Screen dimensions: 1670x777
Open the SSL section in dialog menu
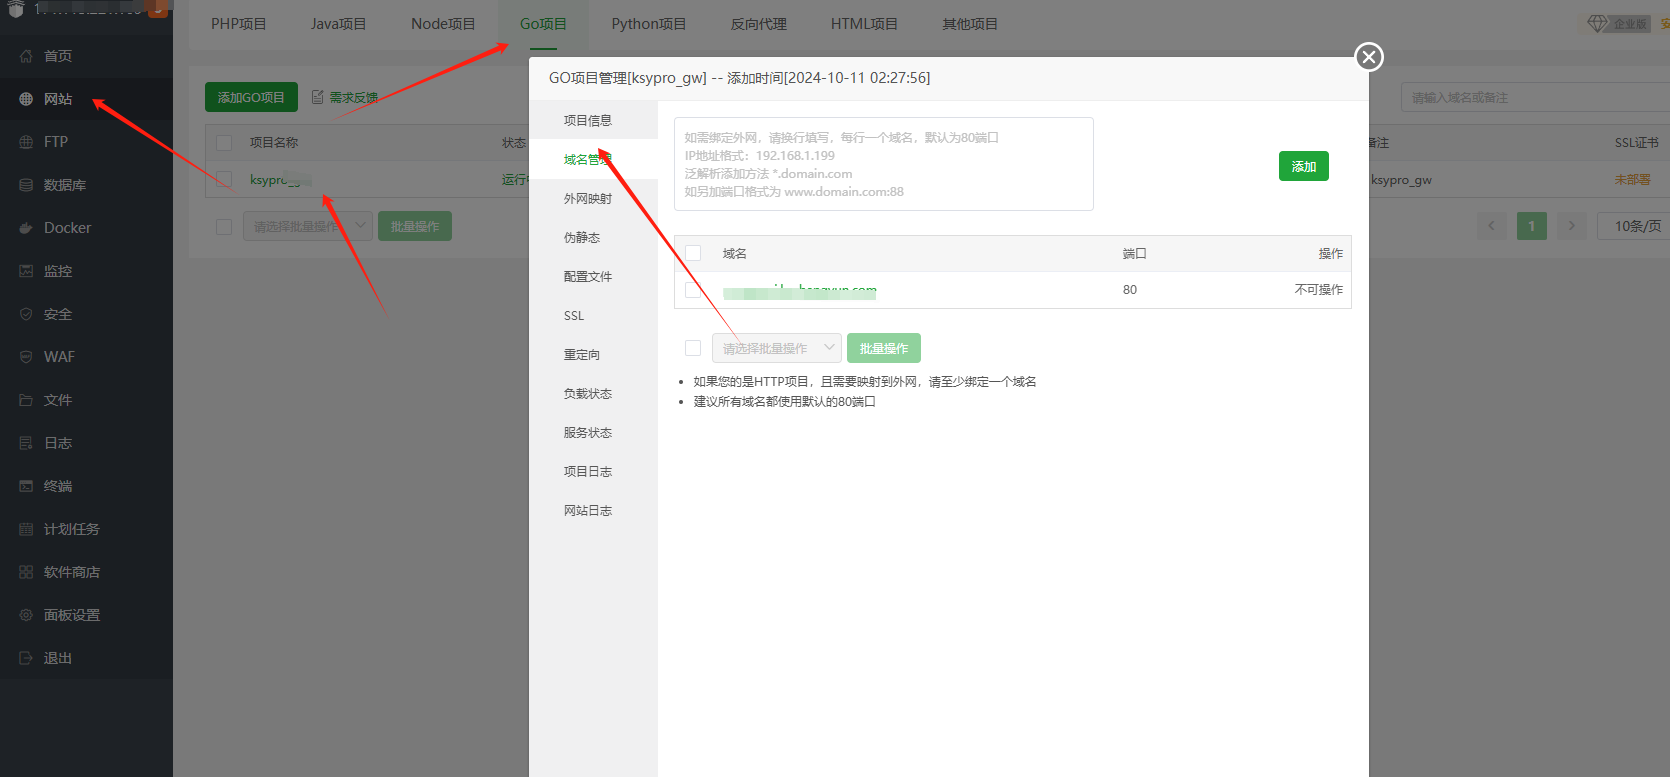[574, 316]
